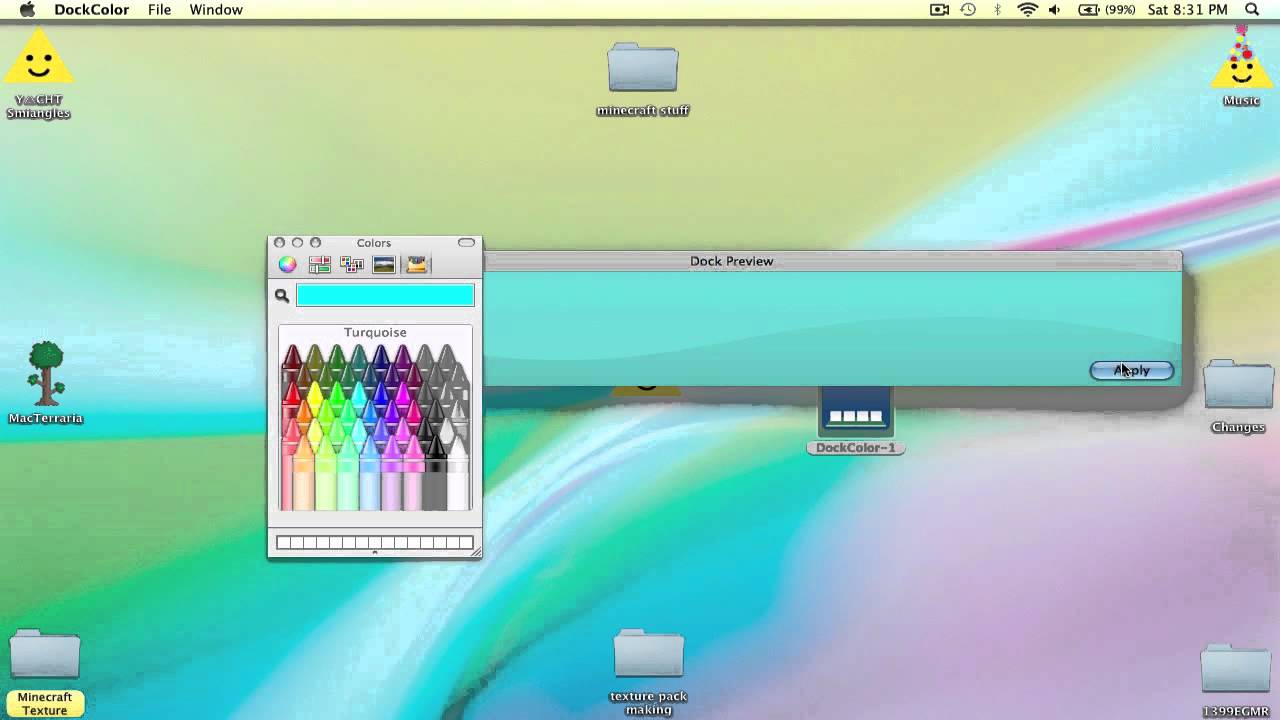This screenshot has height=720, width=1280.
Task: Select the Music party-hat smiley icon
Action: pos(1242,65)
